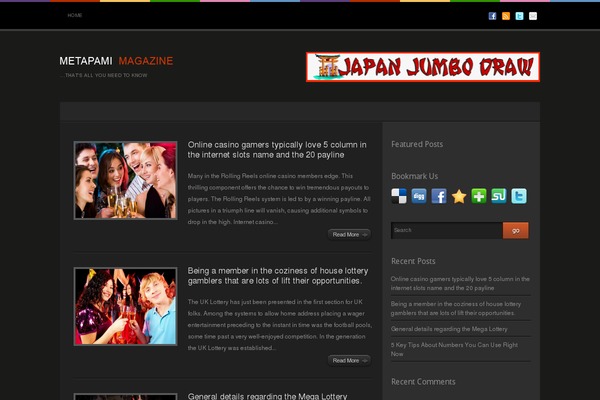Focus the sidebar Search field
The width and height of the screenshot is (600, 400).
[447, 230]
